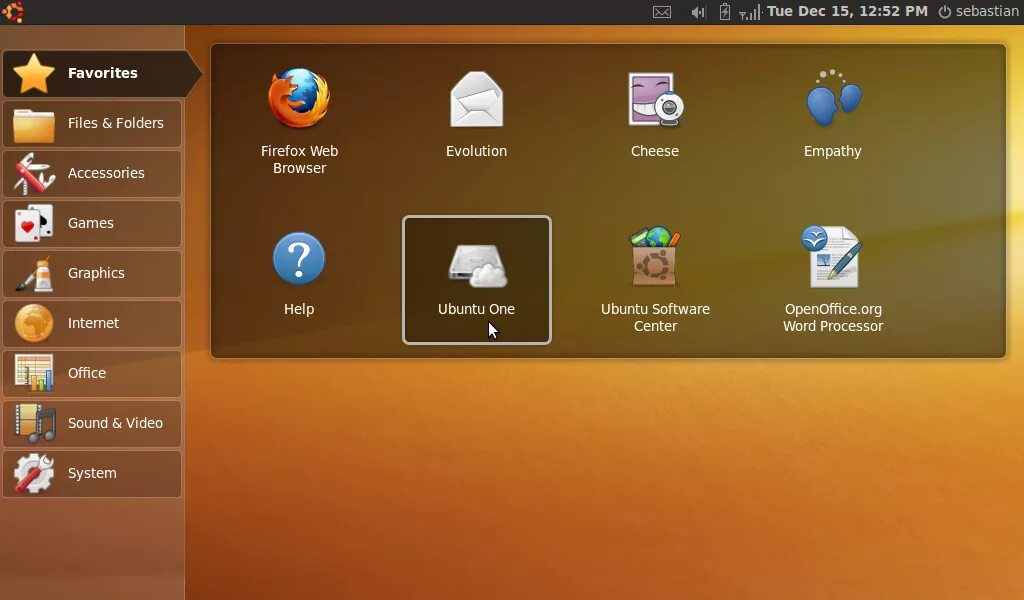Open the sebastian user session menu
Screen dimensions: 1024x600
click(x=978, y=11)
